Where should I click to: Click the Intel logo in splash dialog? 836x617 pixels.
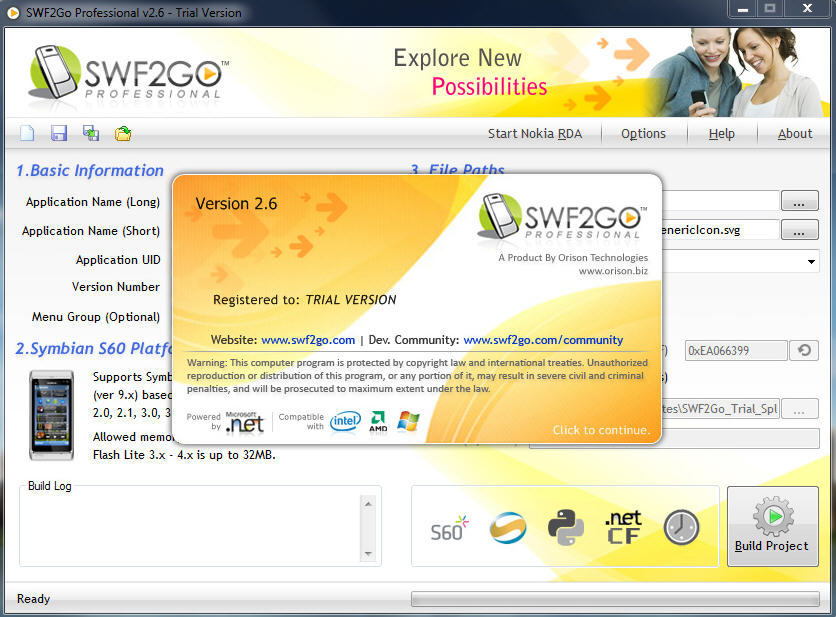tap(345, 421)
